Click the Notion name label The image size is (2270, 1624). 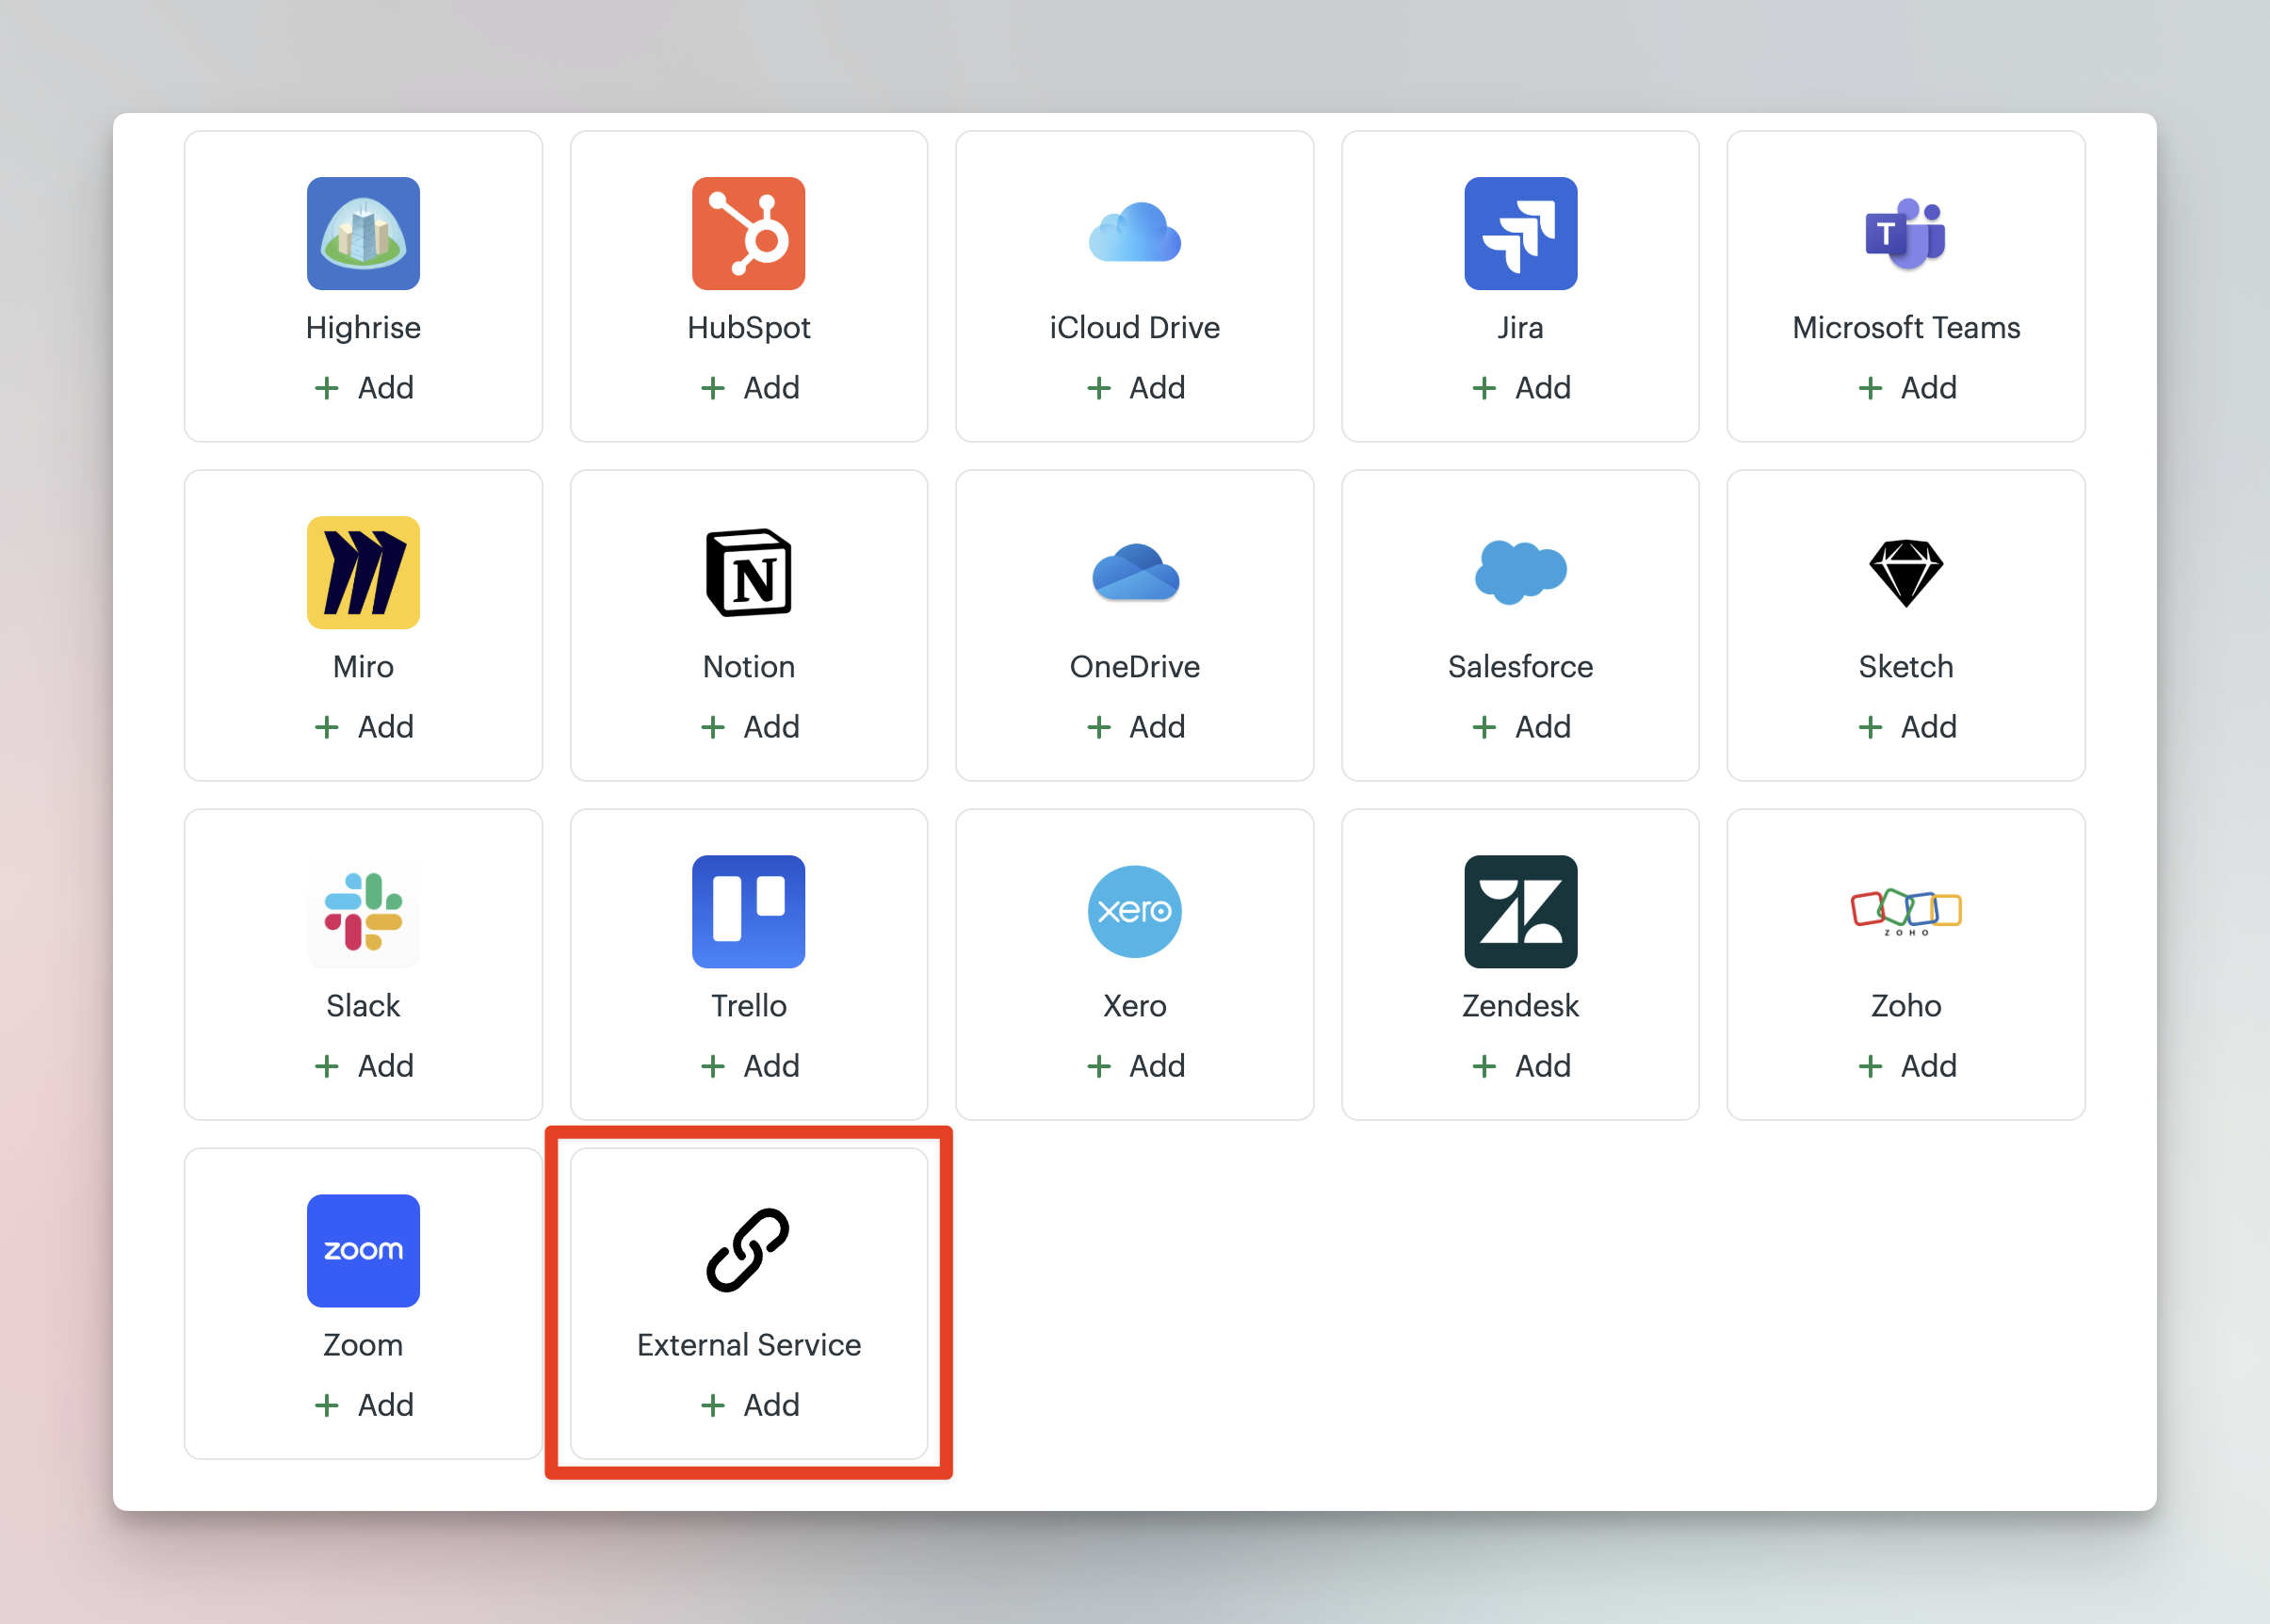(x=748, y=666)
